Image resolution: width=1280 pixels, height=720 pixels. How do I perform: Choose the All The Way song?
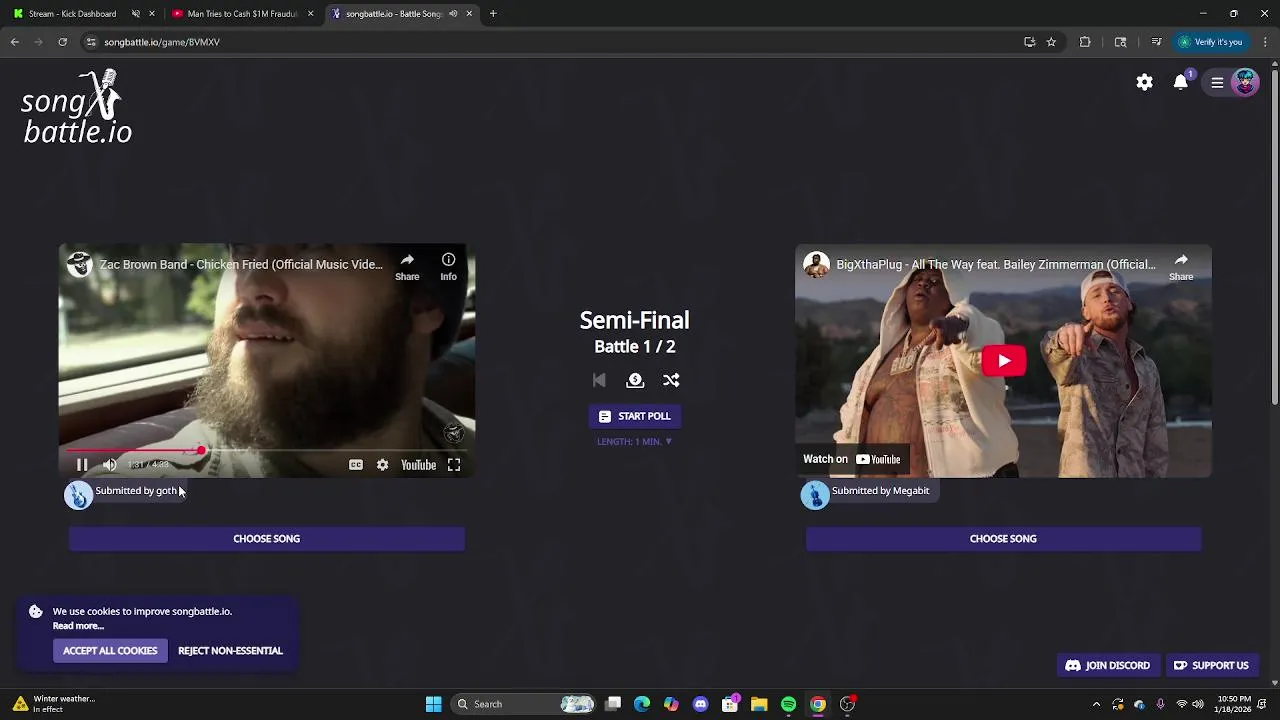click(1003, 539)
